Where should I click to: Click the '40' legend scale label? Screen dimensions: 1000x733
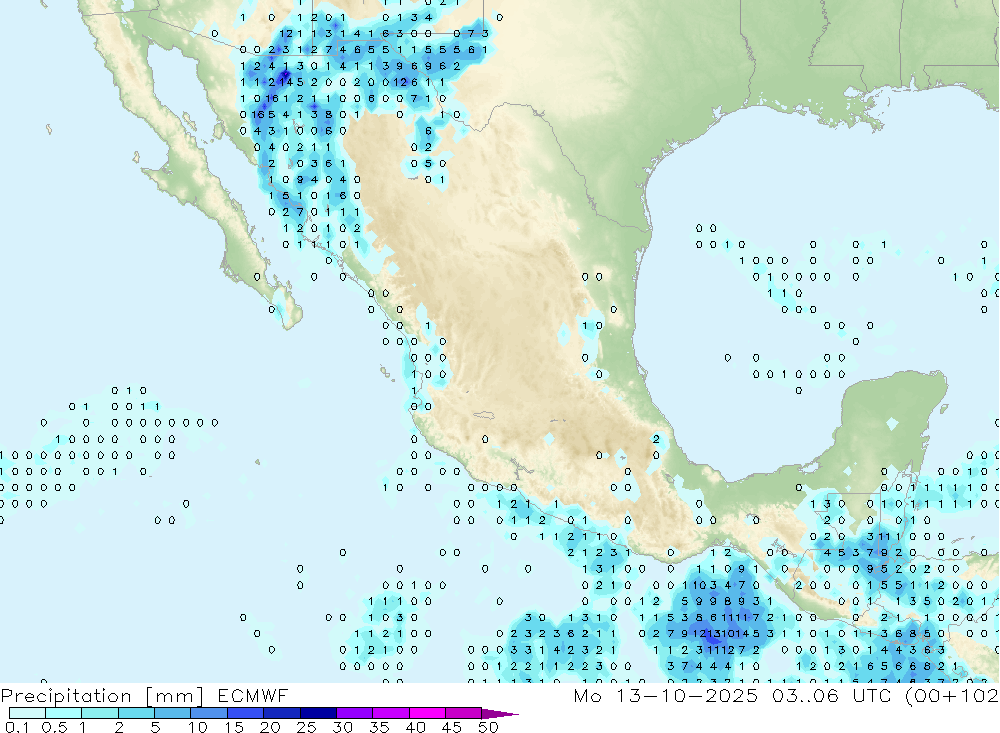416,727
